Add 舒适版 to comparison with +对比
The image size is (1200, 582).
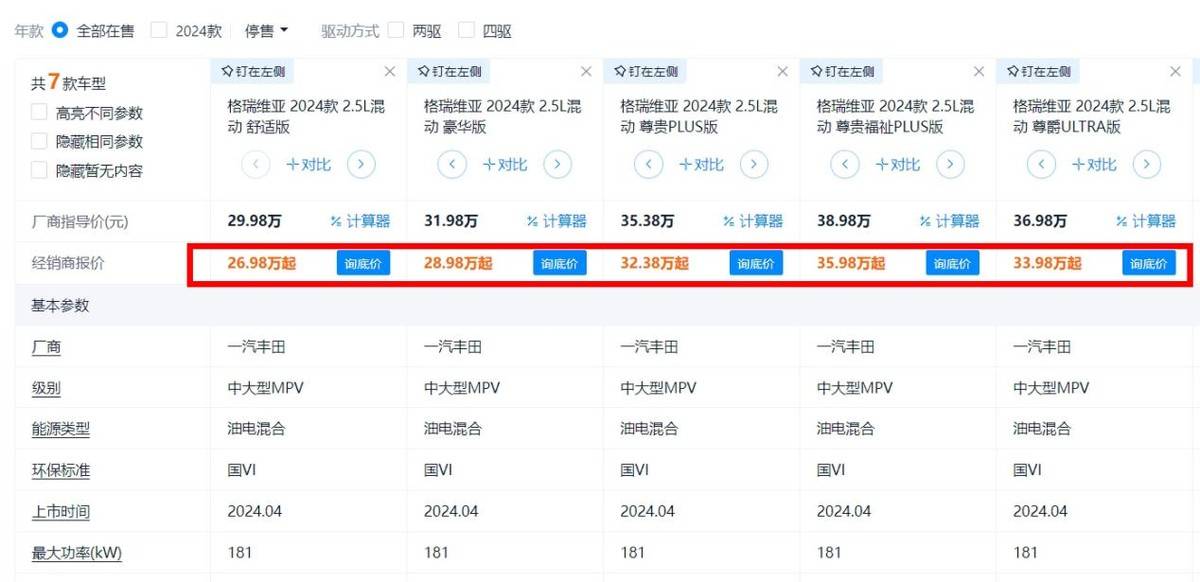click(308, 164)
